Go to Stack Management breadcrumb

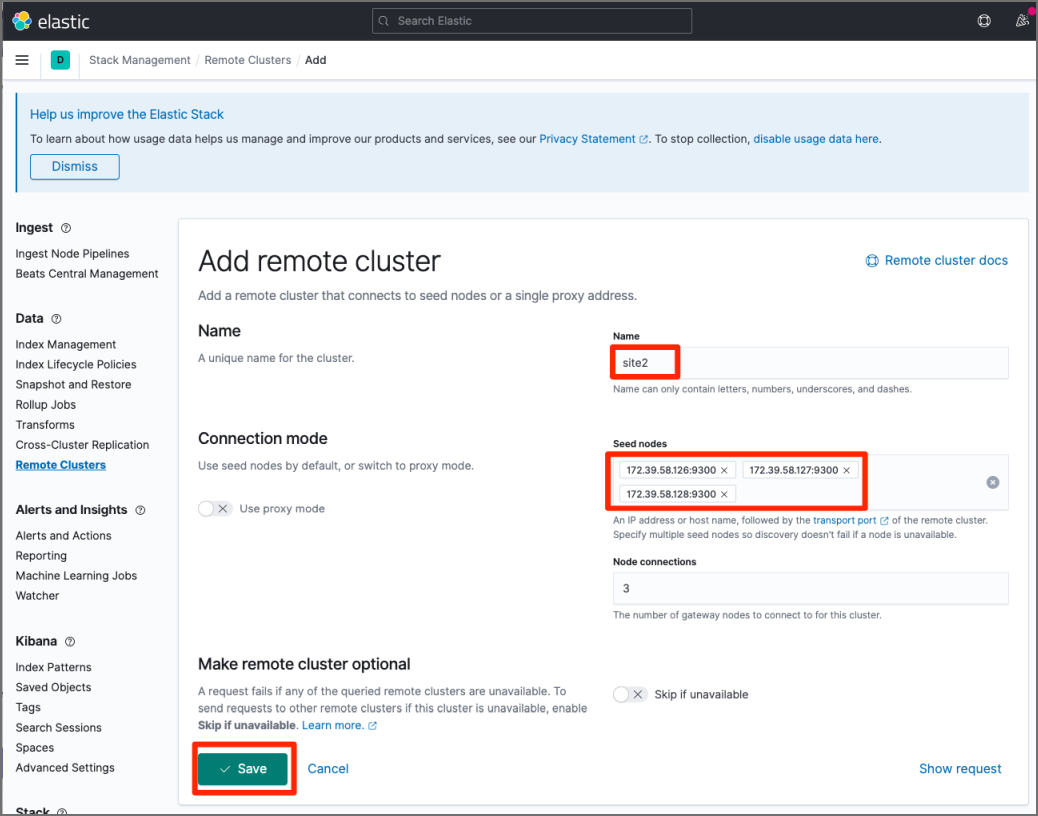(x=139, y=60)
